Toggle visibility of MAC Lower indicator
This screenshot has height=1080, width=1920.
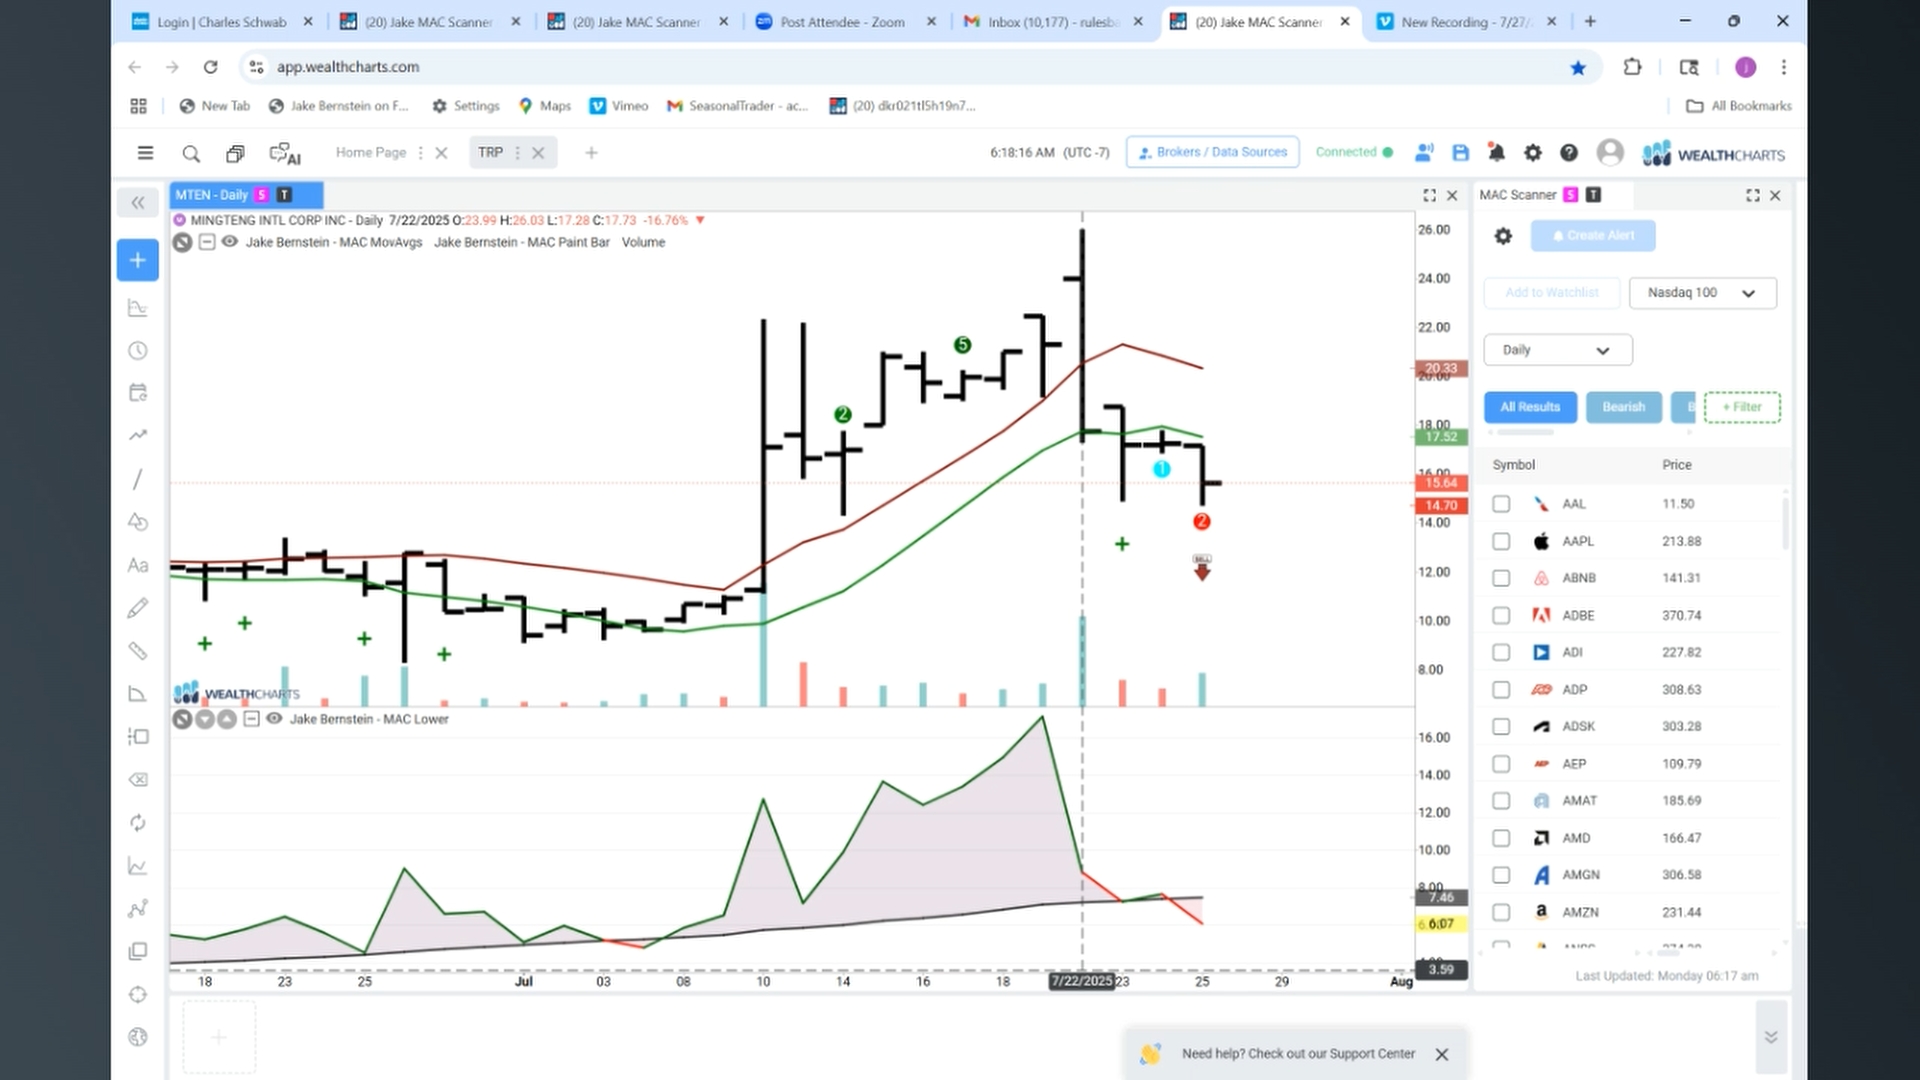(x=274, y=719)
